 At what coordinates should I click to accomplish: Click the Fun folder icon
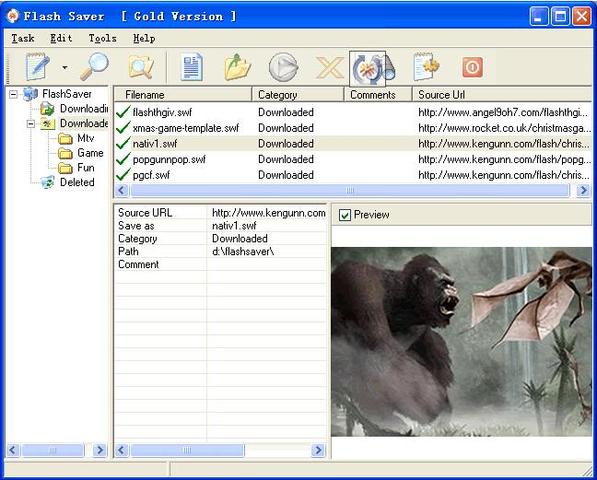pyautogui.click(x=65, y=168)
